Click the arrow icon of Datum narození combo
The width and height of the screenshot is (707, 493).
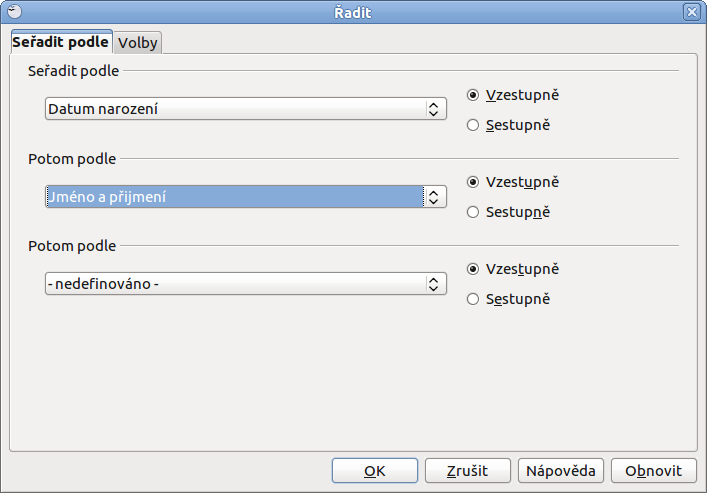[434, 109]
